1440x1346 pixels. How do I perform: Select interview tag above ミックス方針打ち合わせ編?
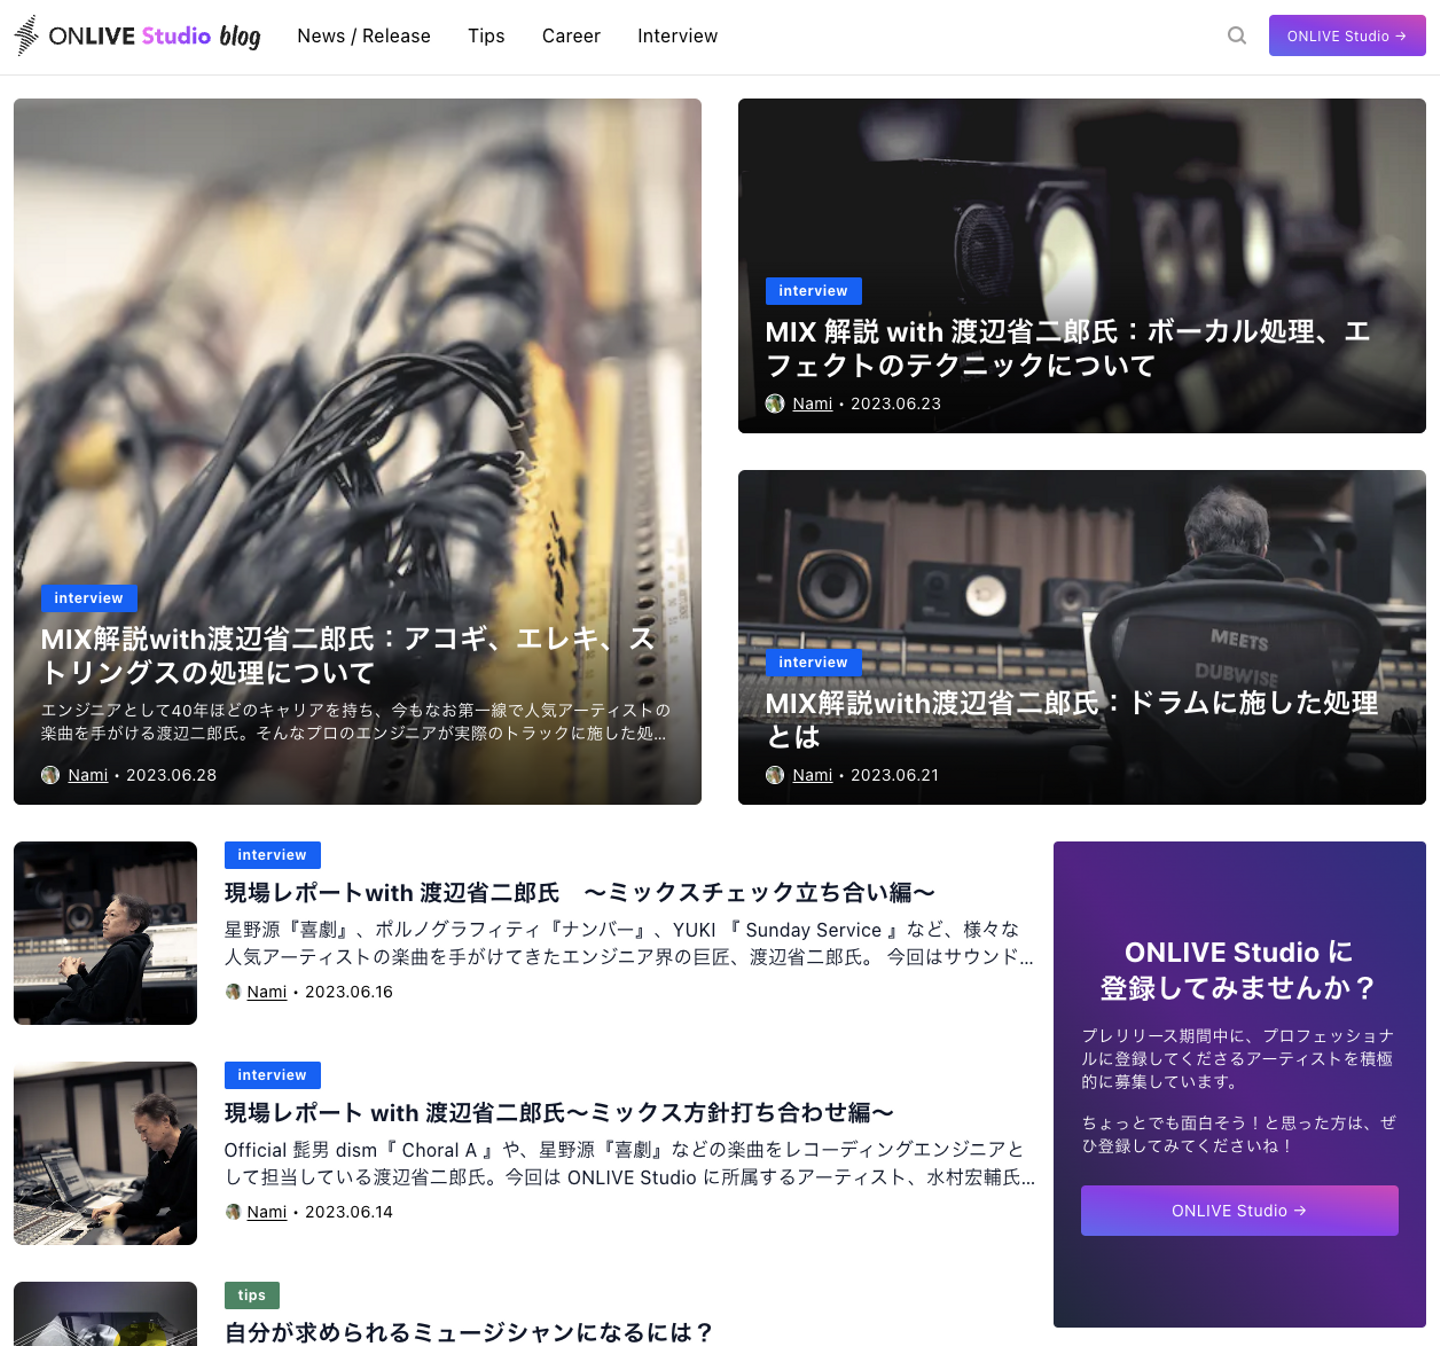[272, 1075]
